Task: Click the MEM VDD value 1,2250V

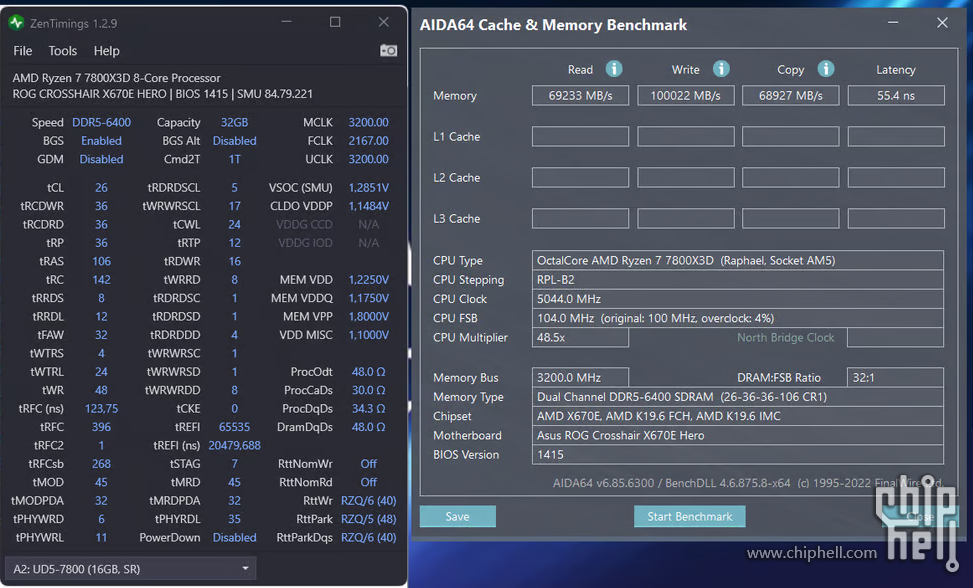Action: 369,280
